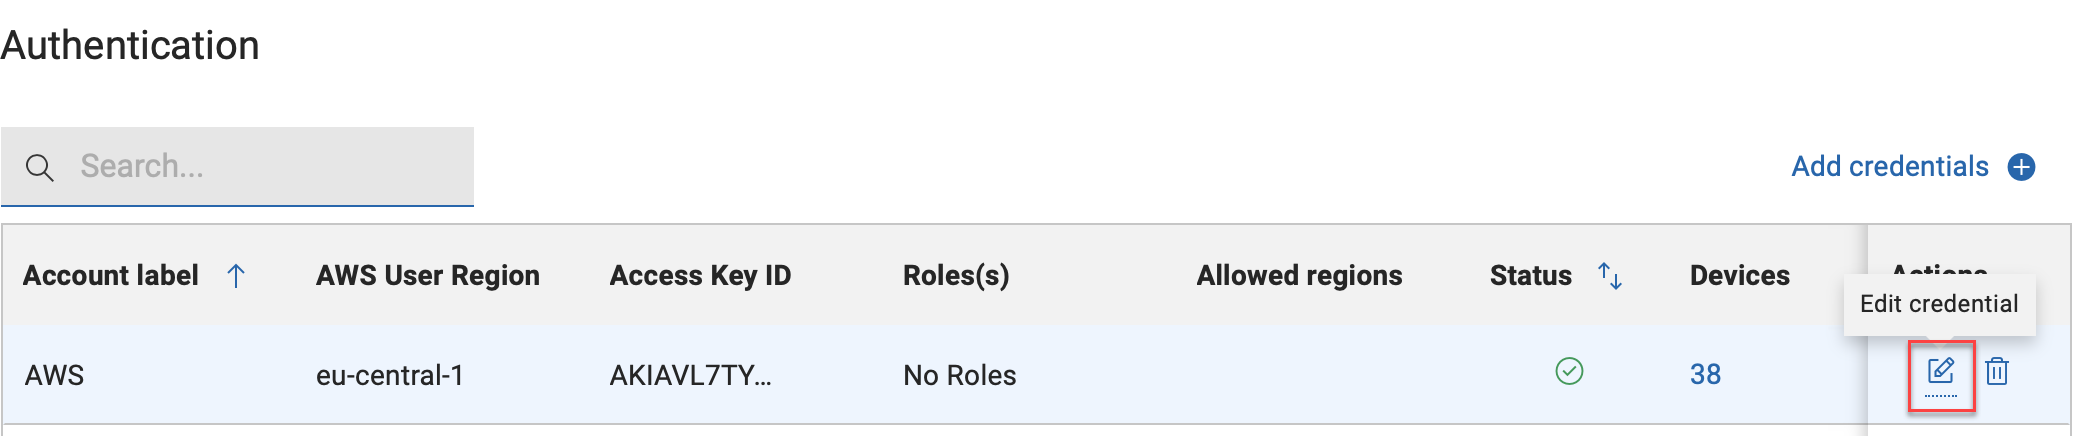Click the truncated AKIAVL7TY… access key
The width and height of the screenshot is (2088, 436).
click(690, 376)
